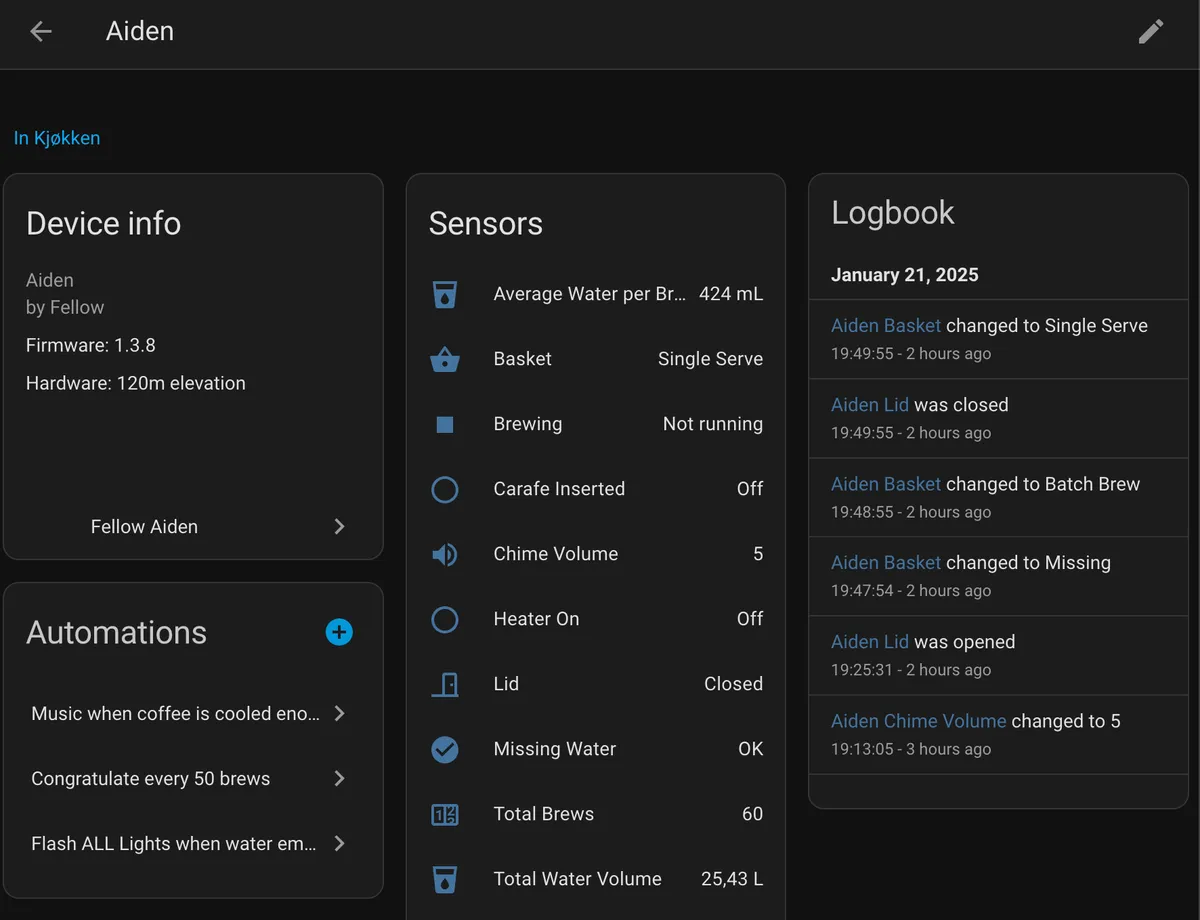Click the Average Water per Brew cup icon

pyautogui.click(x=444, y=294)
